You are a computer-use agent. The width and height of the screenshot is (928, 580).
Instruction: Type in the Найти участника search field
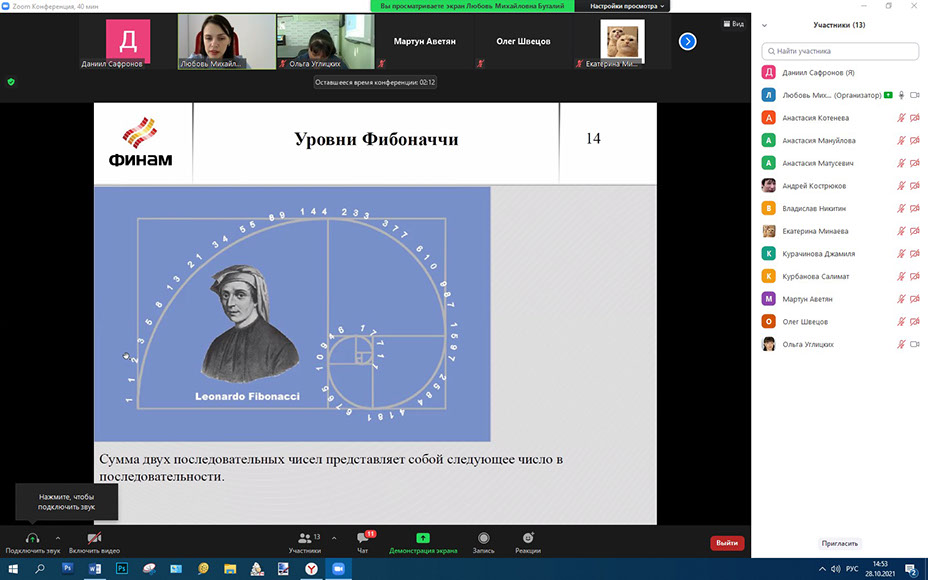[x=840, y=51]
